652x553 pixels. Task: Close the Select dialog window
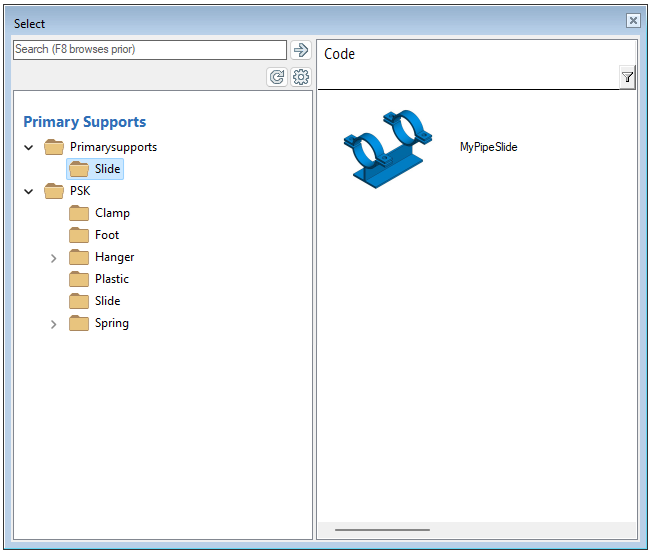pyautogui.click(x=633, y=21)
